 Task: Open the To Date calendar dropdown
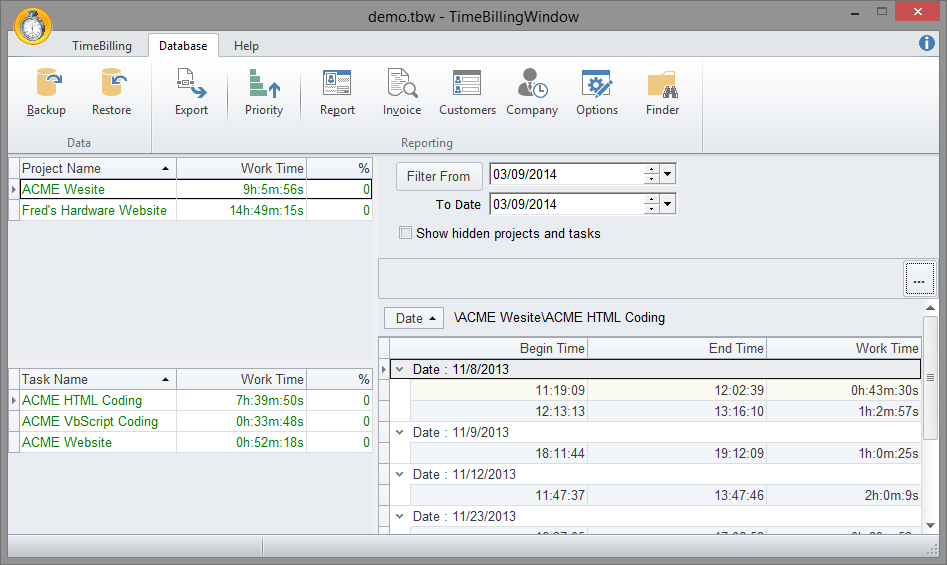tap(668, 204)
